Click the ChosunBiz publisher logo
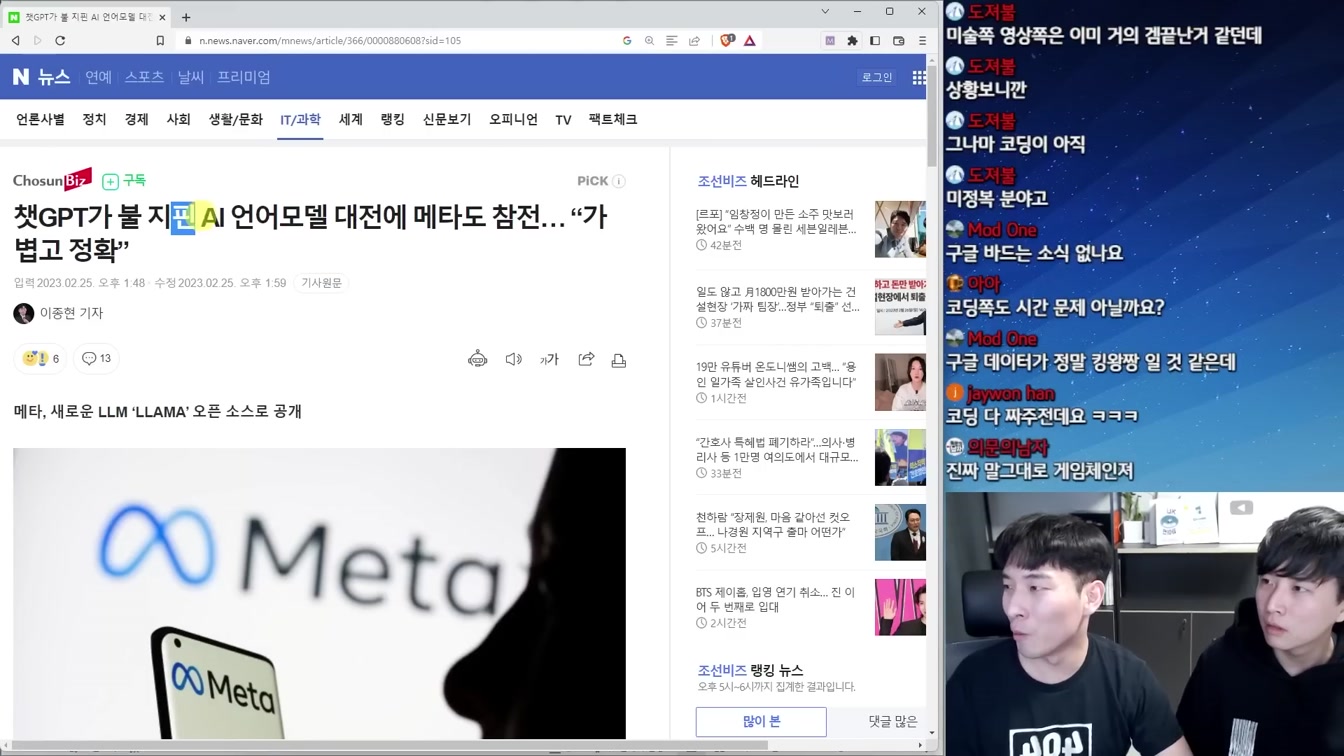1344x756 pixels. [x=52, y=180]
